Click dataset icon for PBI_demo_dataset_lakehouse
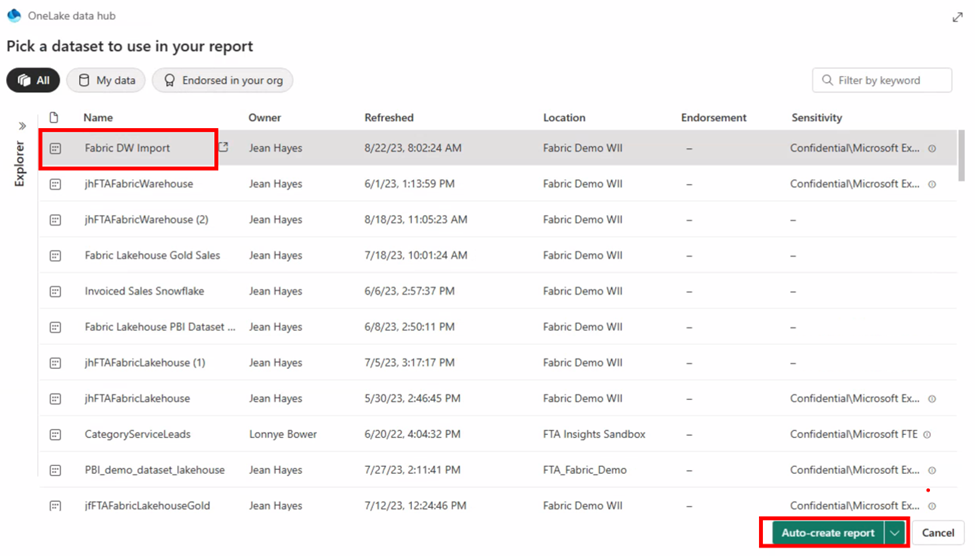 point(55,470)
